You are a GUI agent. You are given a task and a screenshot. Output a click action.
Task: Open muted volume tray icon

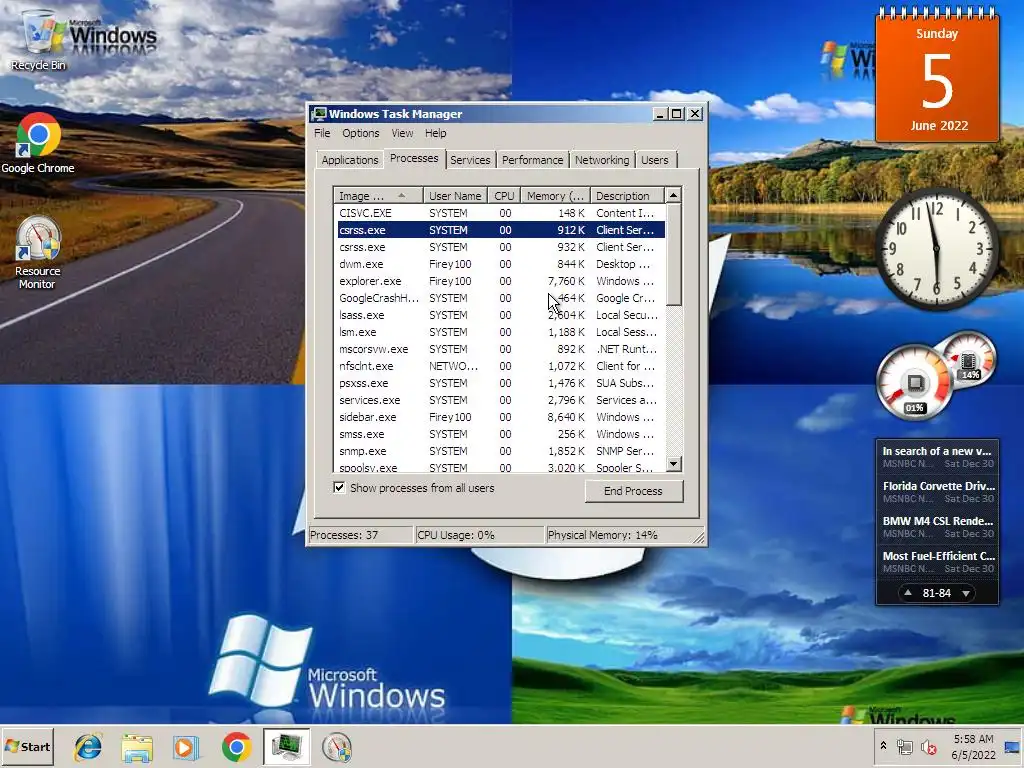click(928, 746)
